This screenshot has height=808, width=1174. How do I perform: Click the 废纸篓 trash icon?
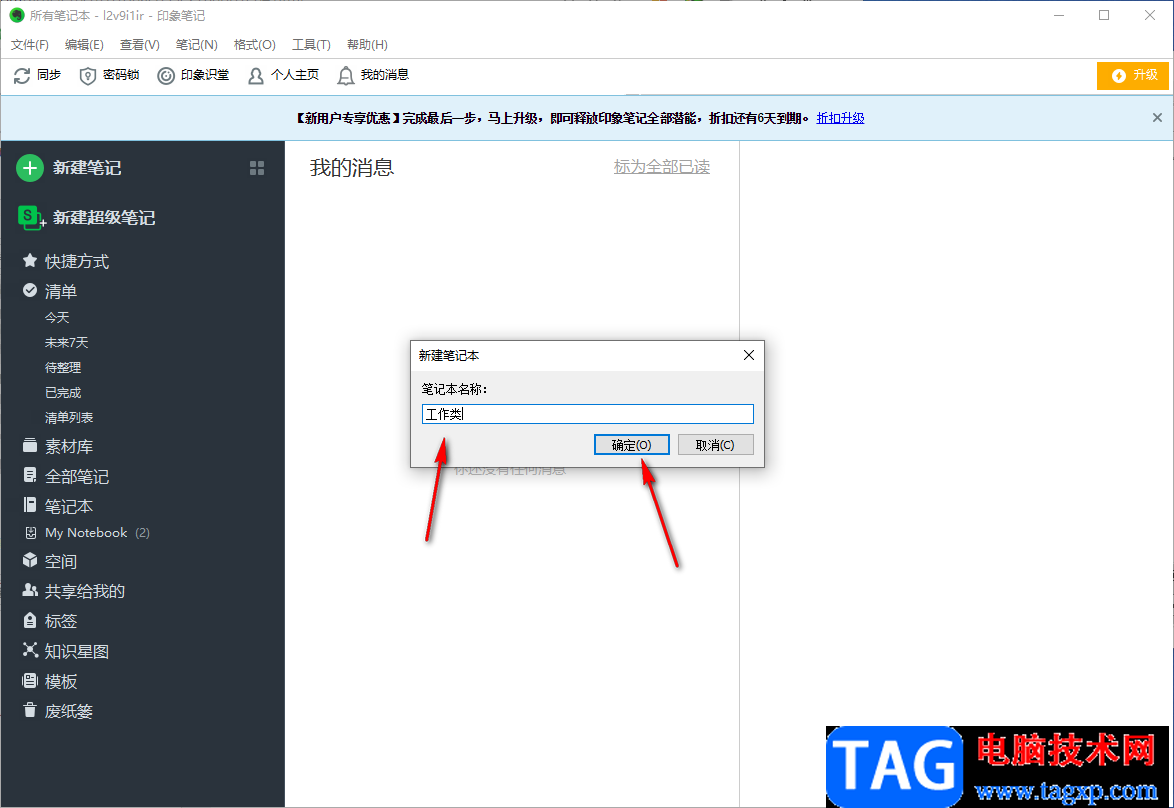click(x=30, y=710)
